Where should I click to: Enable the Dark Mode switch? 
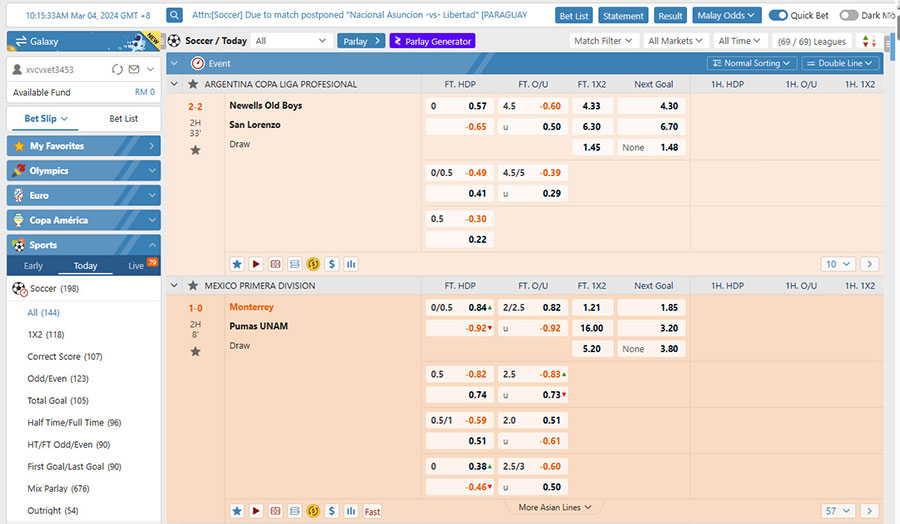point(848,16)
